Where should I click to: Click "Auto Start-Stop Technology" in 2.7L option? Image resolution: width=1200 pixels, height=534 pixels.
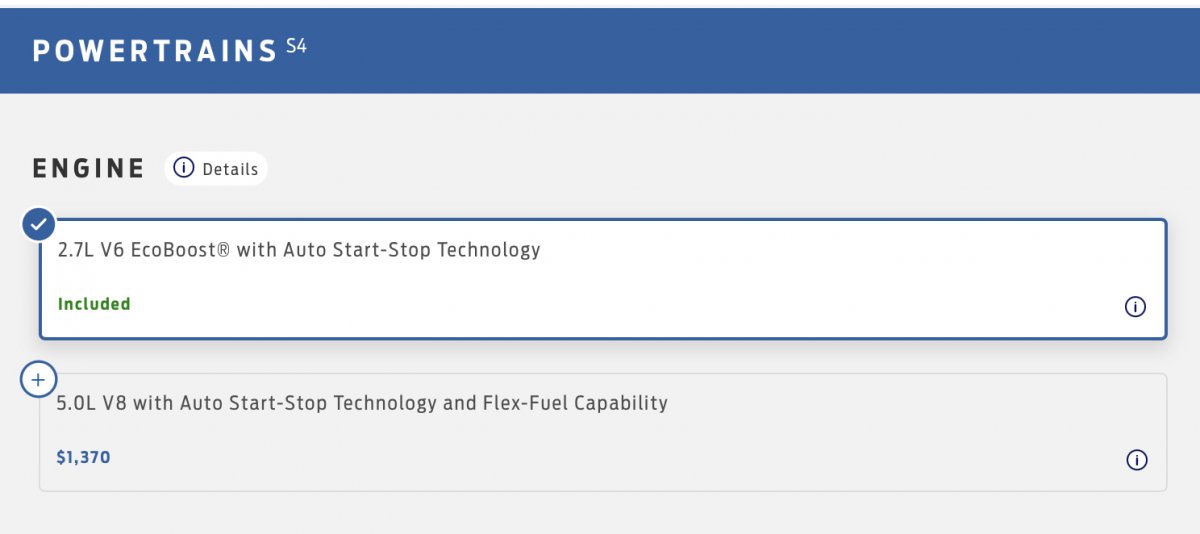(411, 250)
